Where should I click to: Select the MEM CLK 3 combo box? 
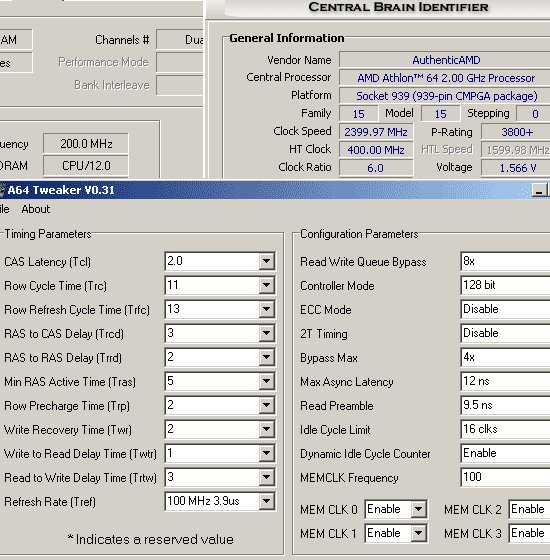point(529,533)
